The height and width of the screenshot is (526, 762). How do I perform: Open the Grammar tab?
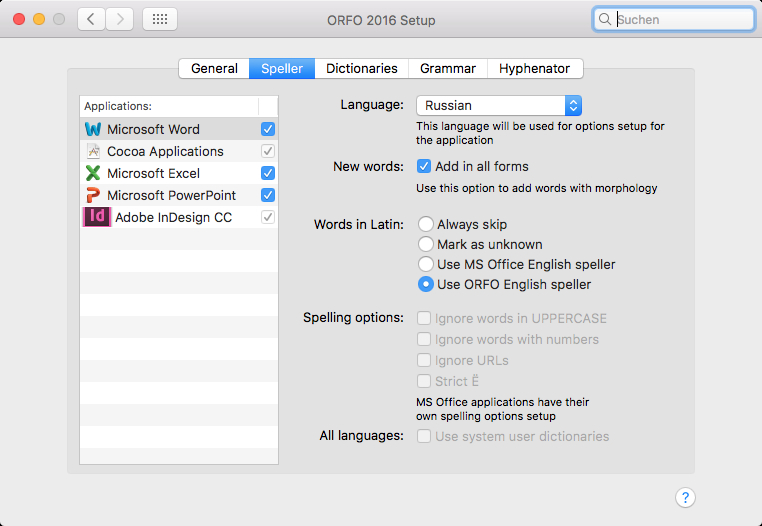tap(447, 68)
